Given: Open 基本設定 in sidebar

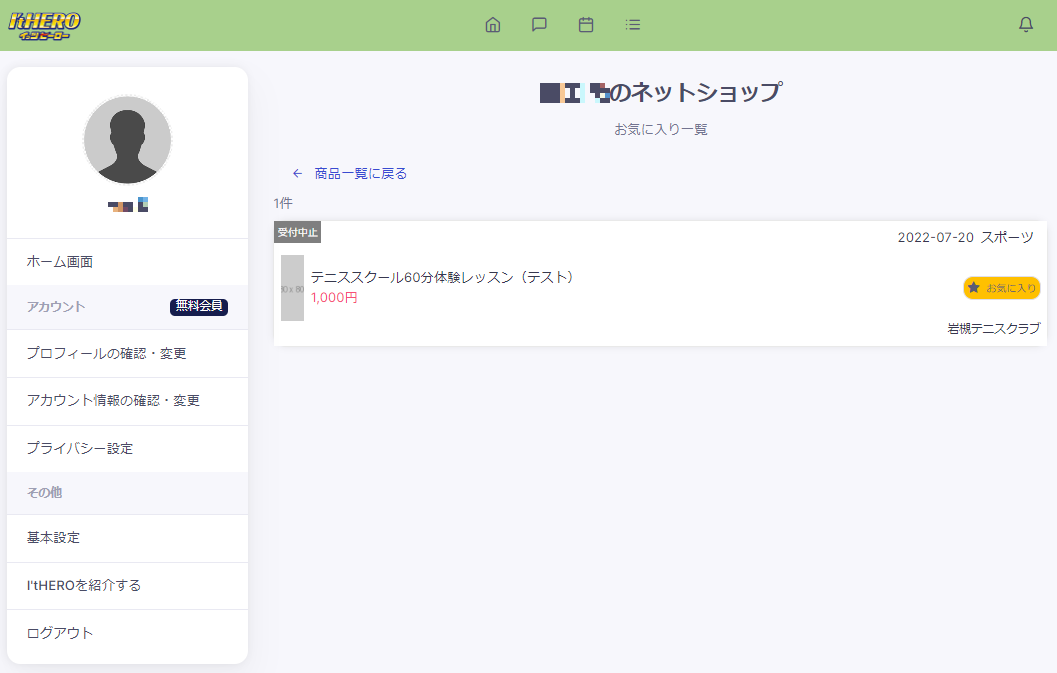Looking at the screenshot, I should point(127,538).
